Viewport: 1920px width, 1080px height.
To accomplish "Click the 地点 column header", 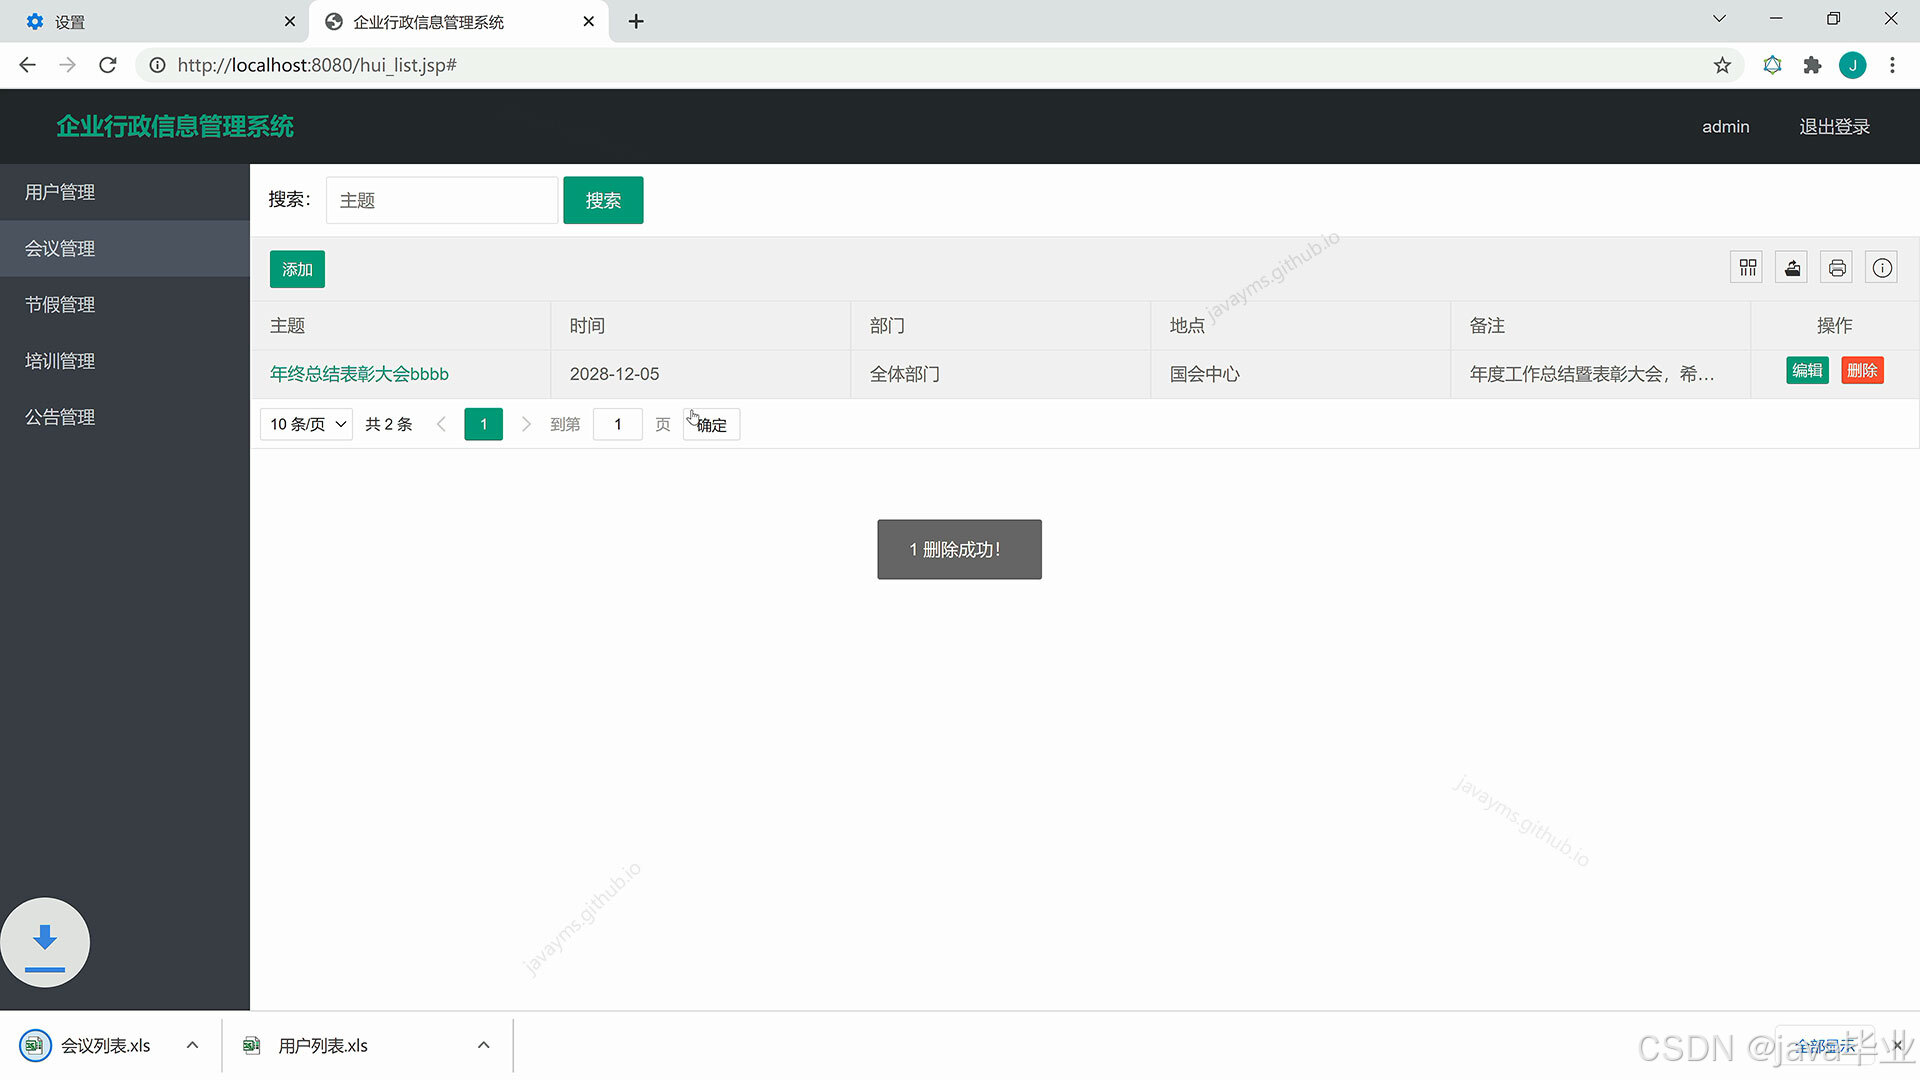I will coord(1300,326).
